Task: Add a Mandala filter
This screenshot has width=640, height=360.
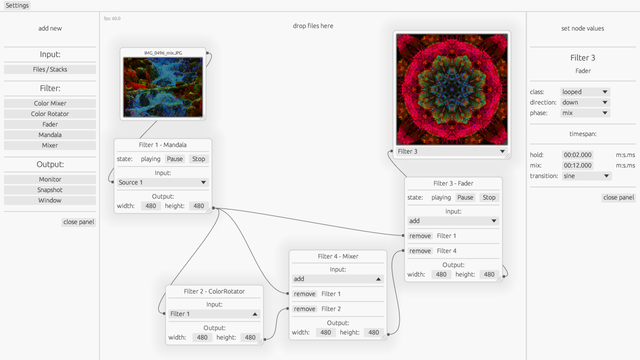Action: click(50, 135)
